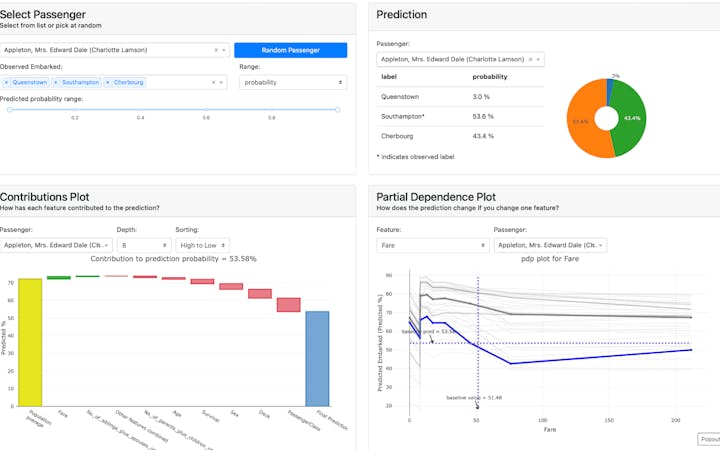Click the left handle of probability range slider
The height and width of the screenshot is (450, 720).
click(x=10, y=110)
